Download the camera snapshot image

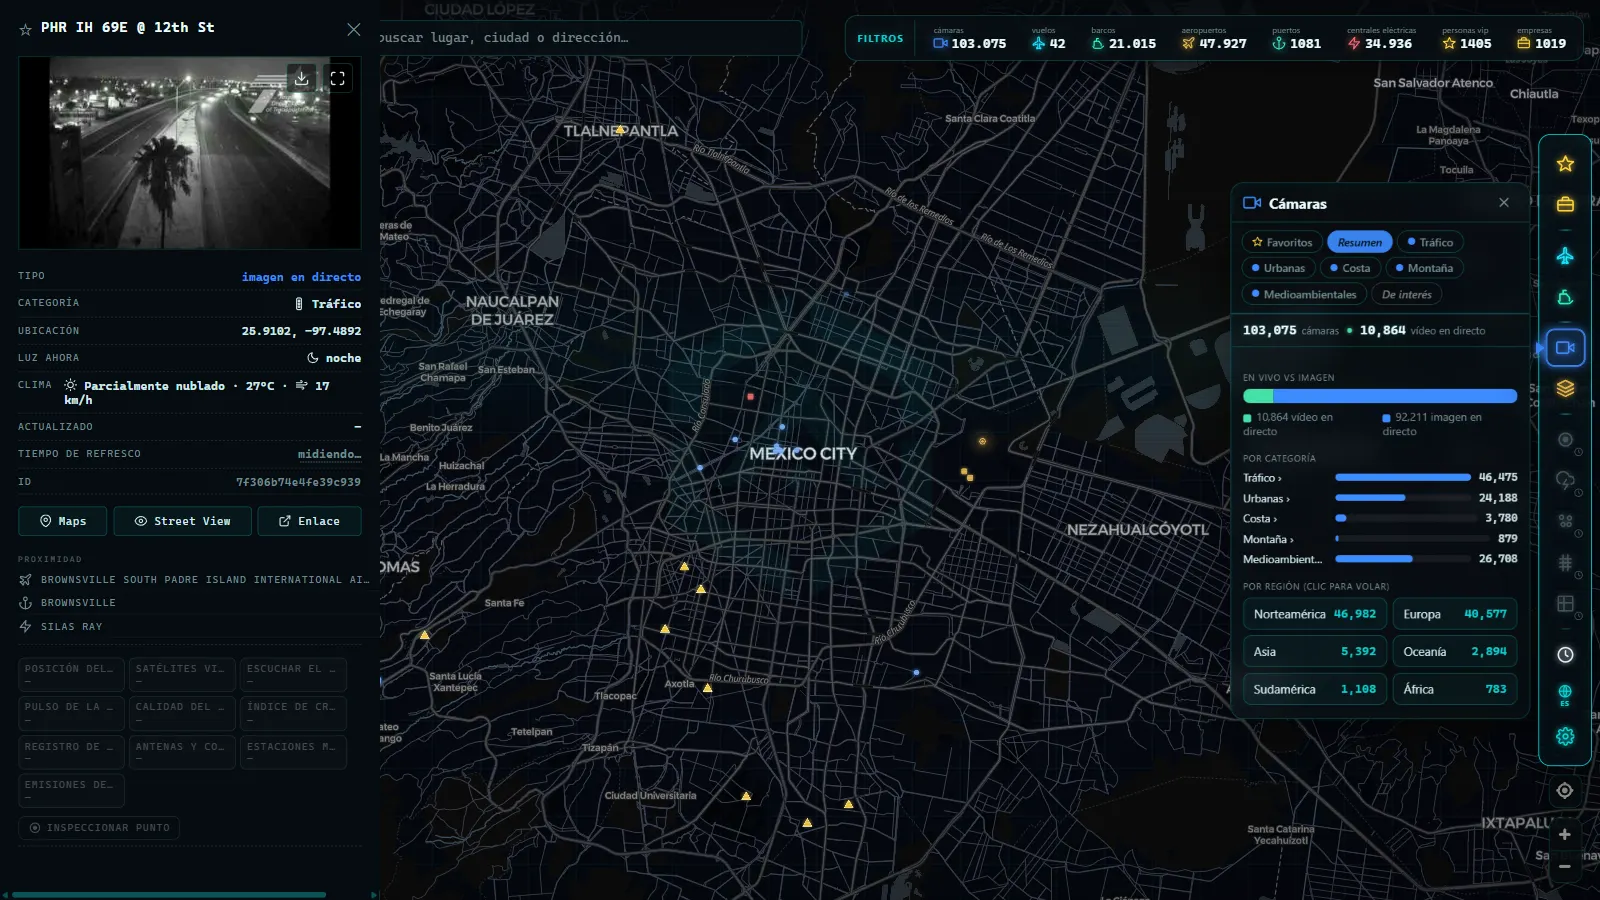point(301,78)
